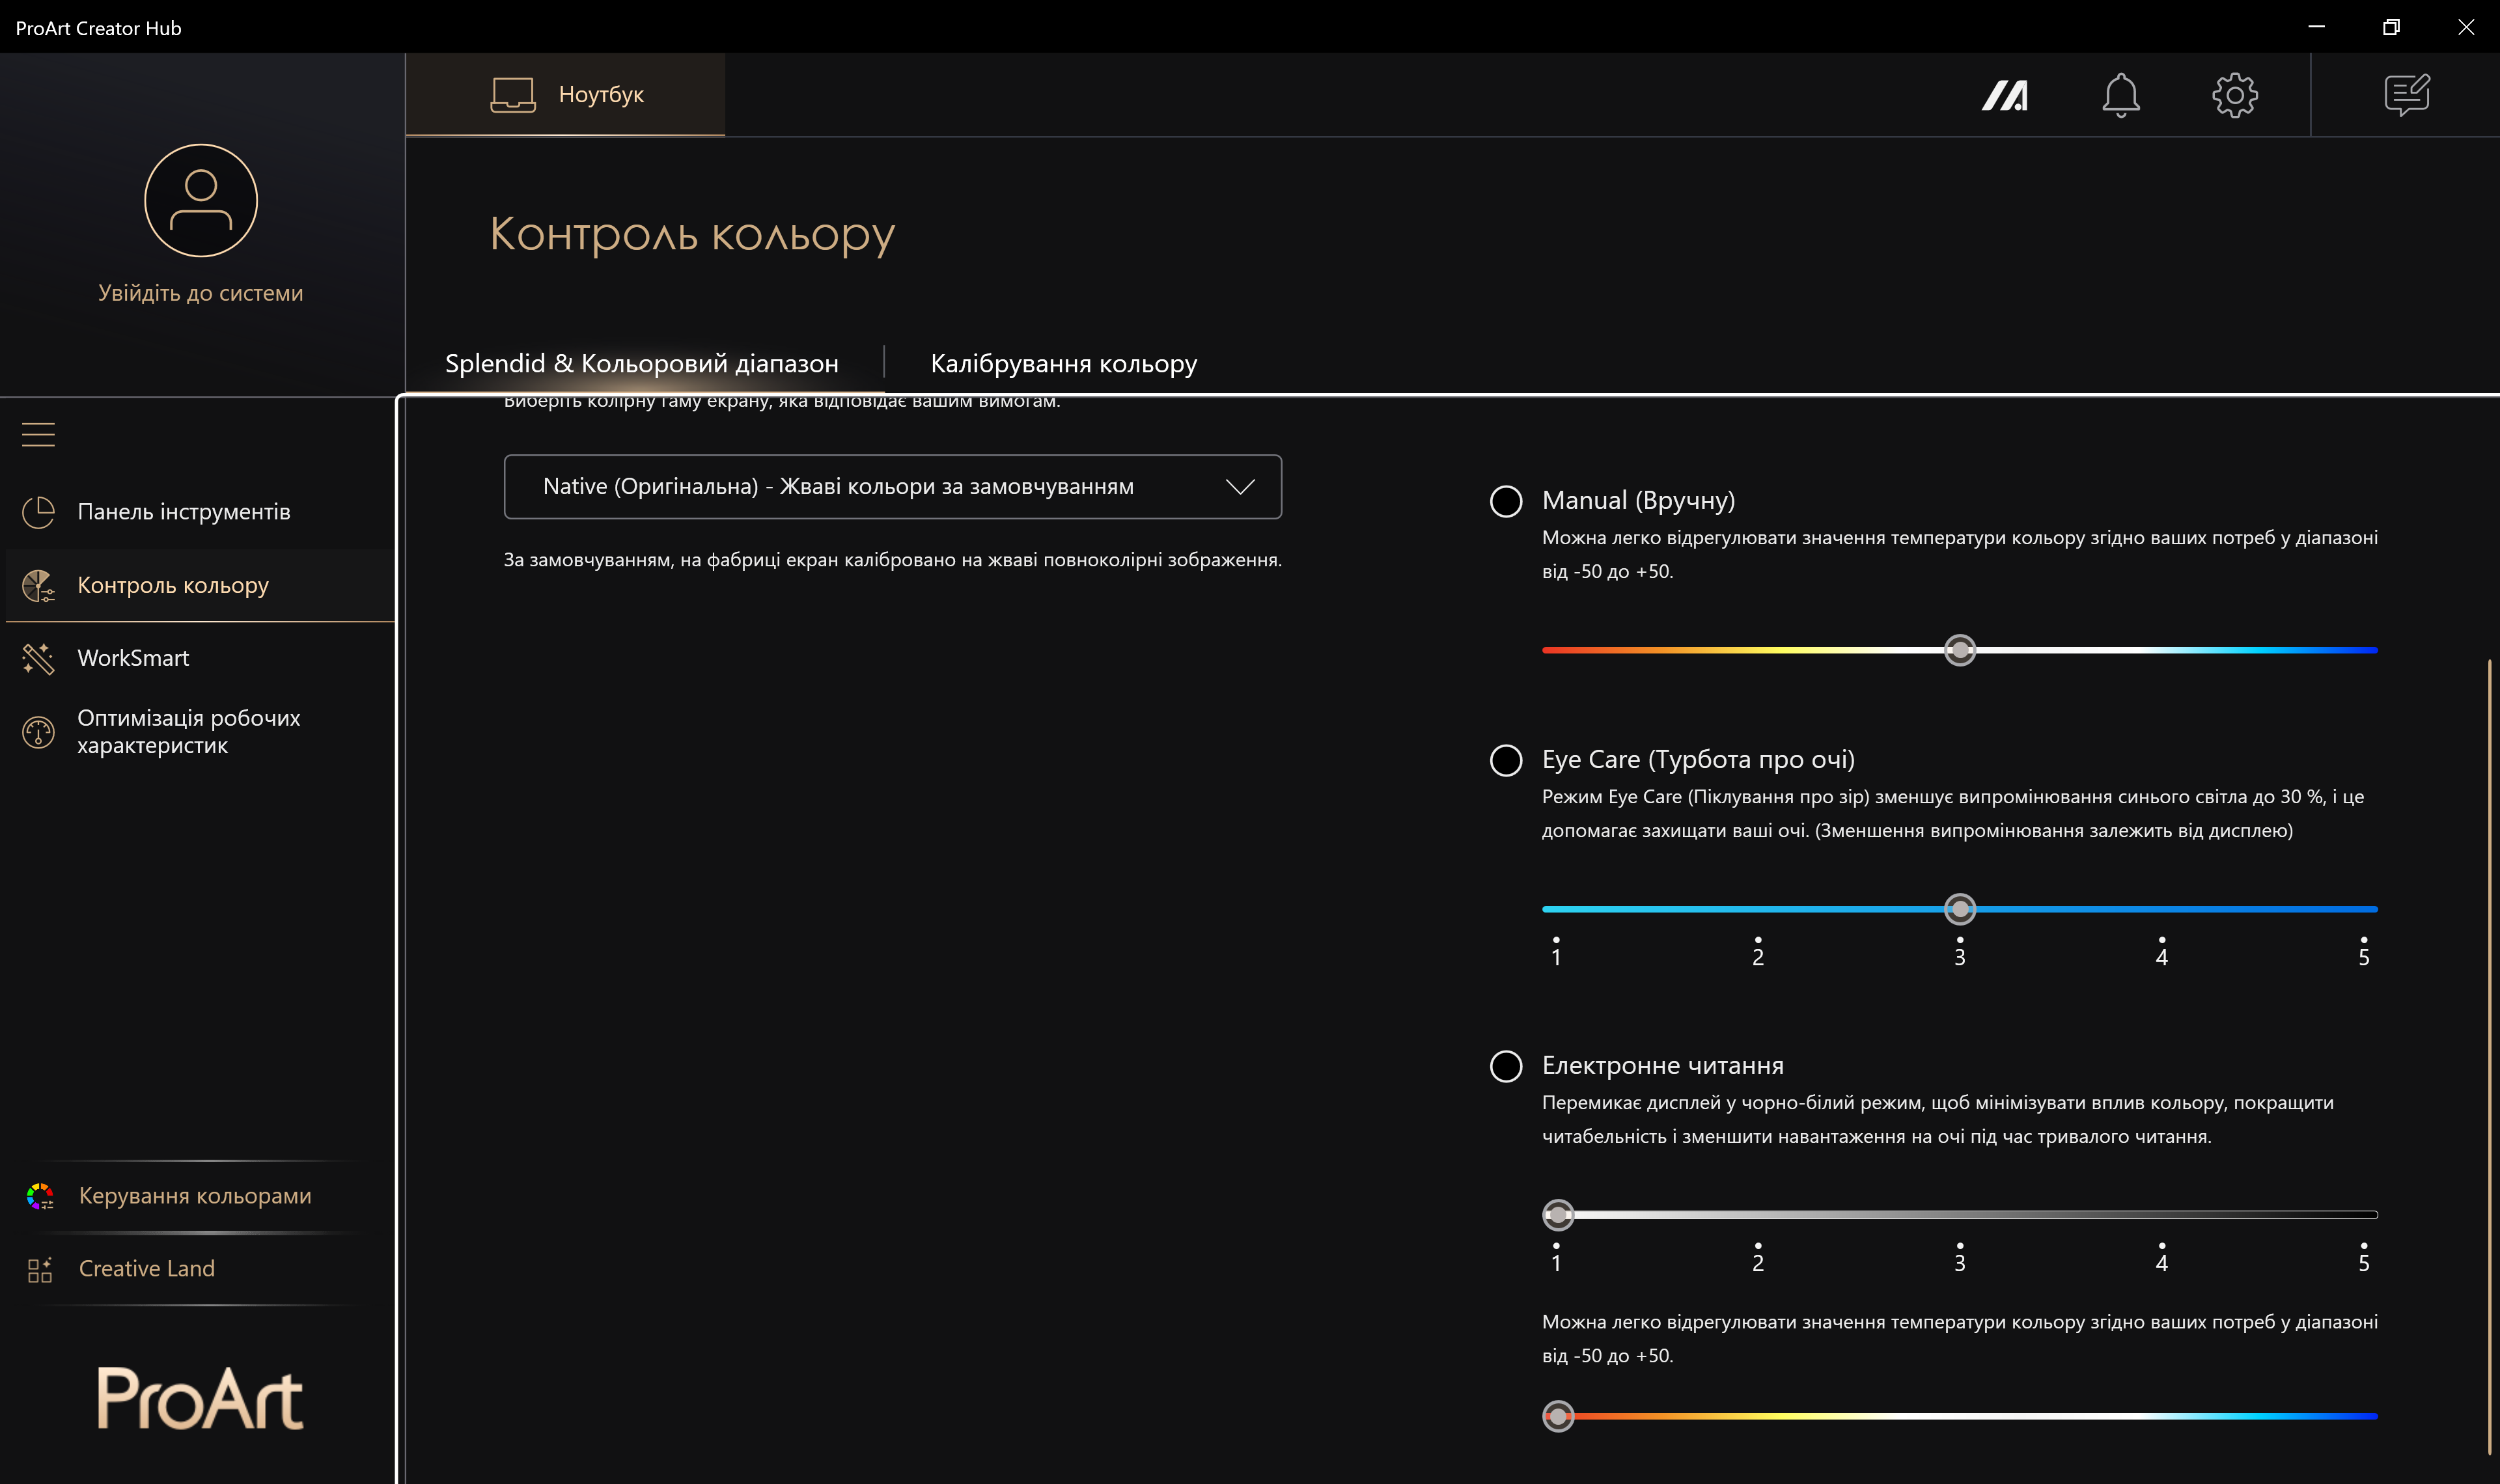2500x1484 pixels.
Task: Click the user profile avatar icon
Action: coord(201,200)
